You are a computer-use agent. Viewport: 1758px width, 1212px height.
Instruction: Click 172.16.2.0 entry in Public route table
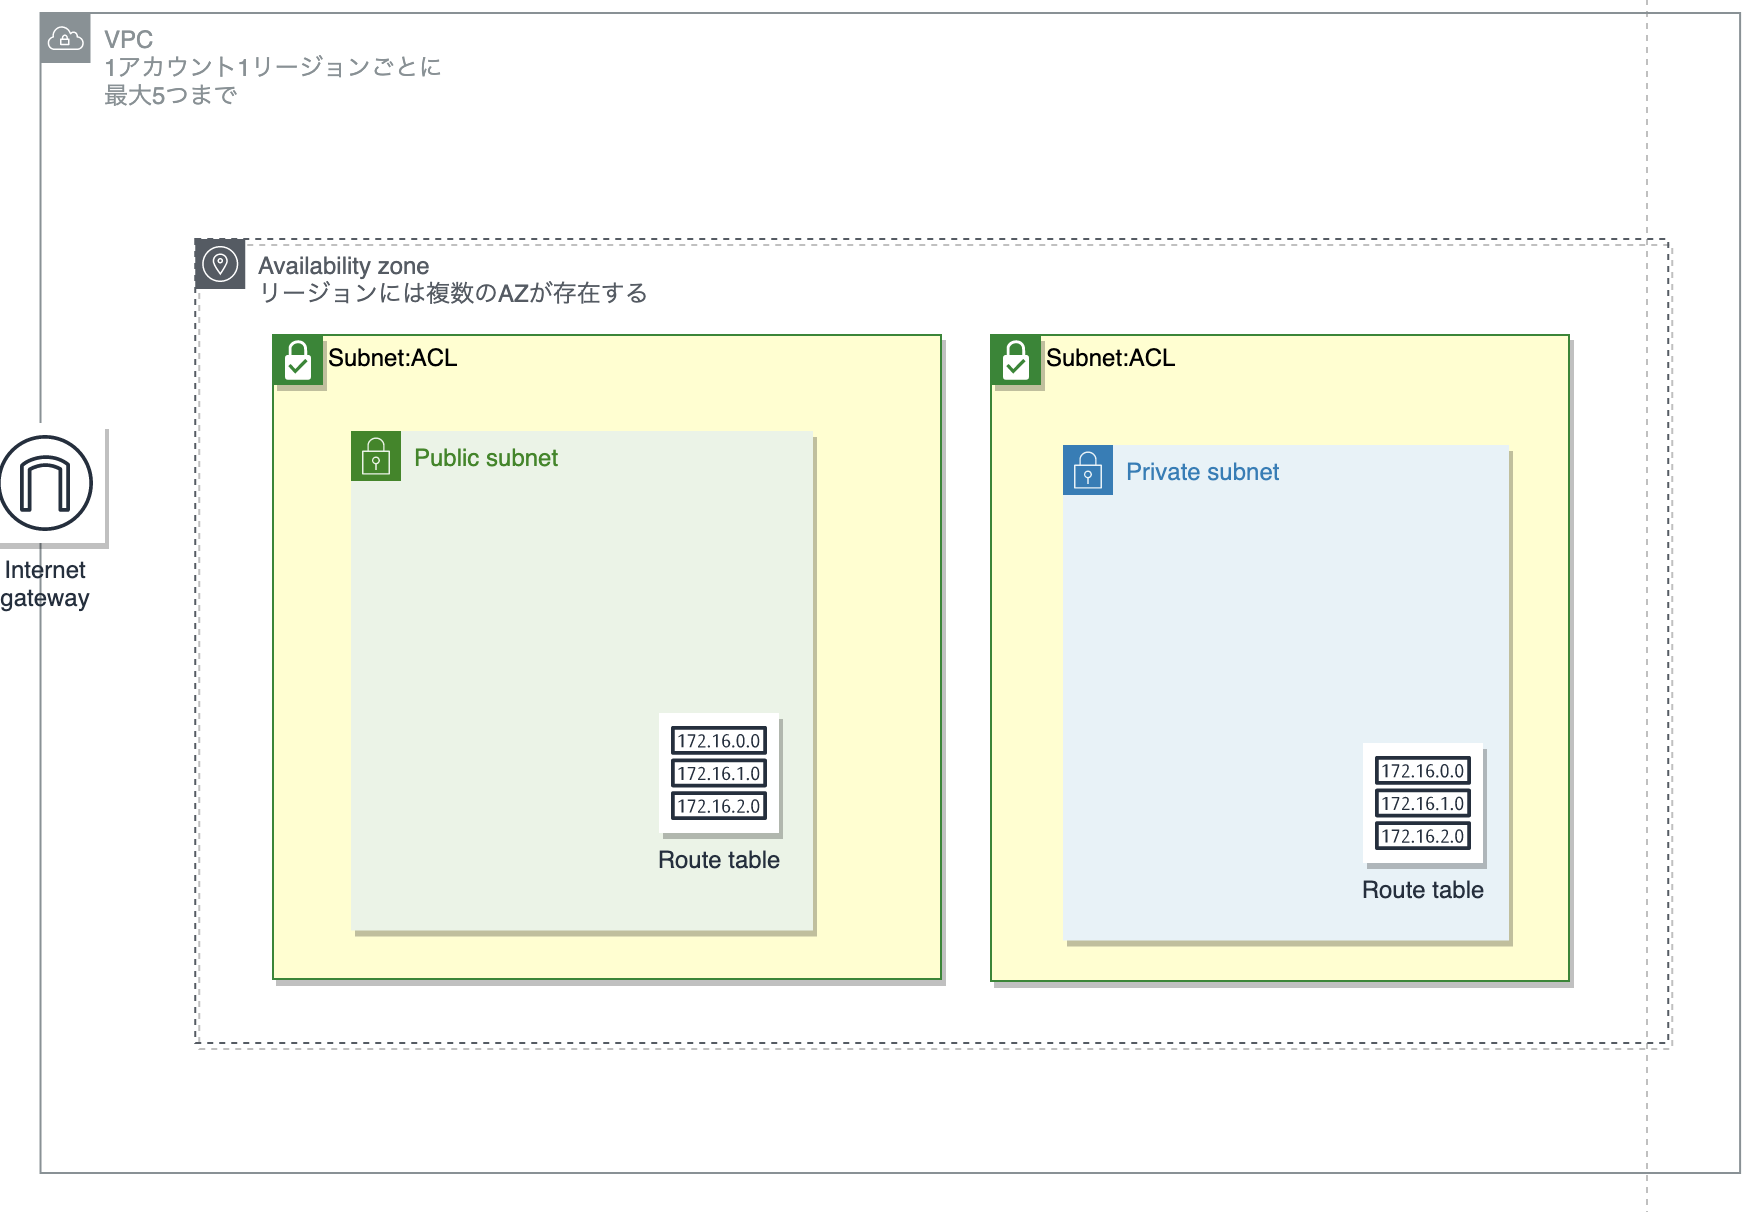(x=719, y=806)
